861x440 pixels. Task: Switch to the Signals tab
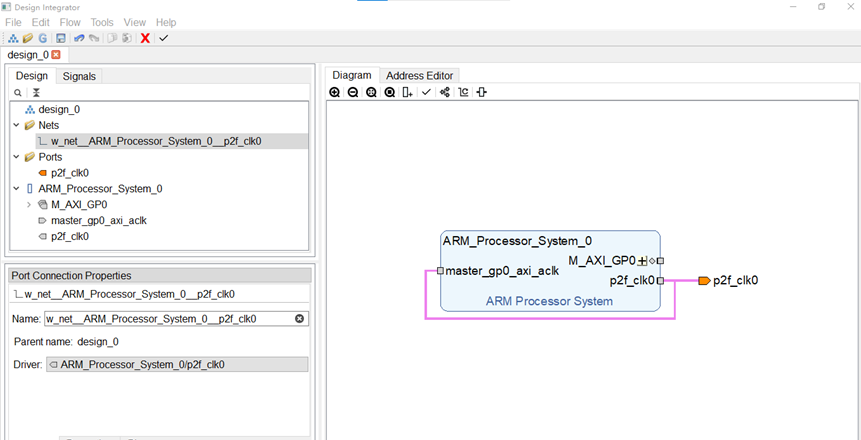coord(79,76)
